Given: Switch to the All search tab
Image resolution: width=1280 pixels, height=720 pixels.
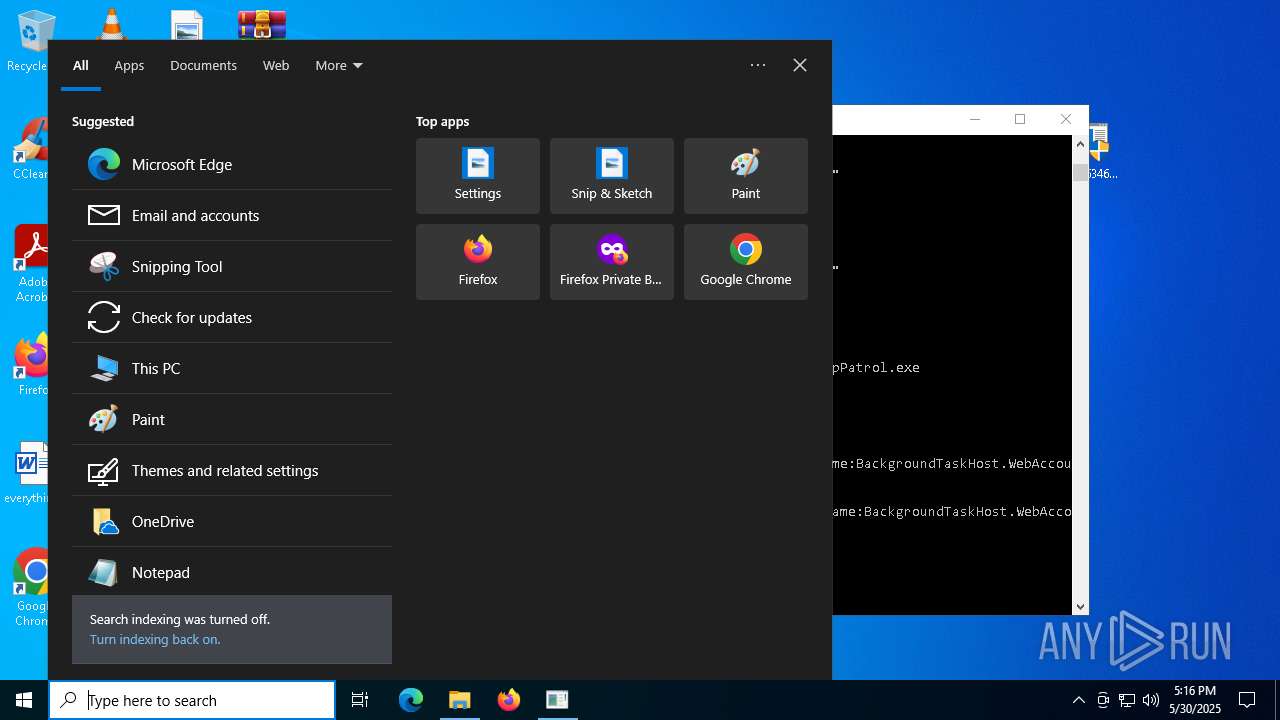Looking at the screenshot, I should click(81, 65).
